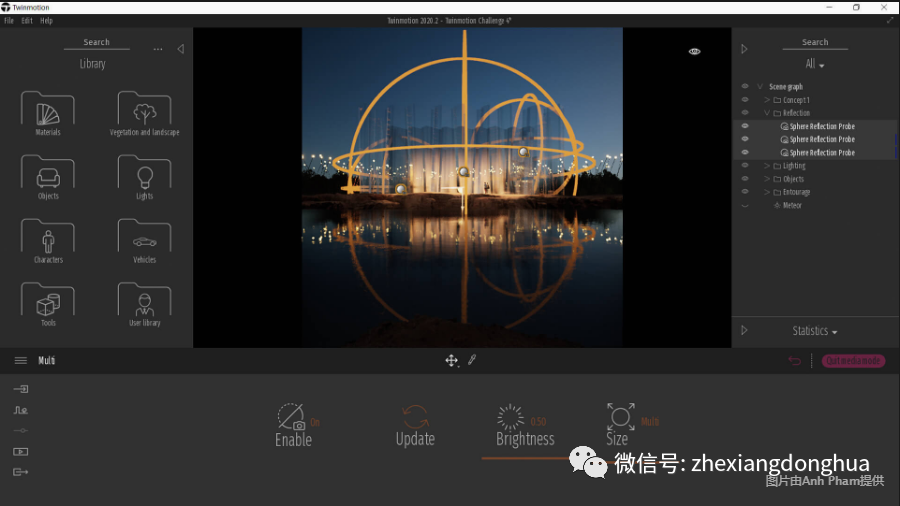Expand the Entourage folder
This screenshot has width=900, height=506.
(767, 192)
